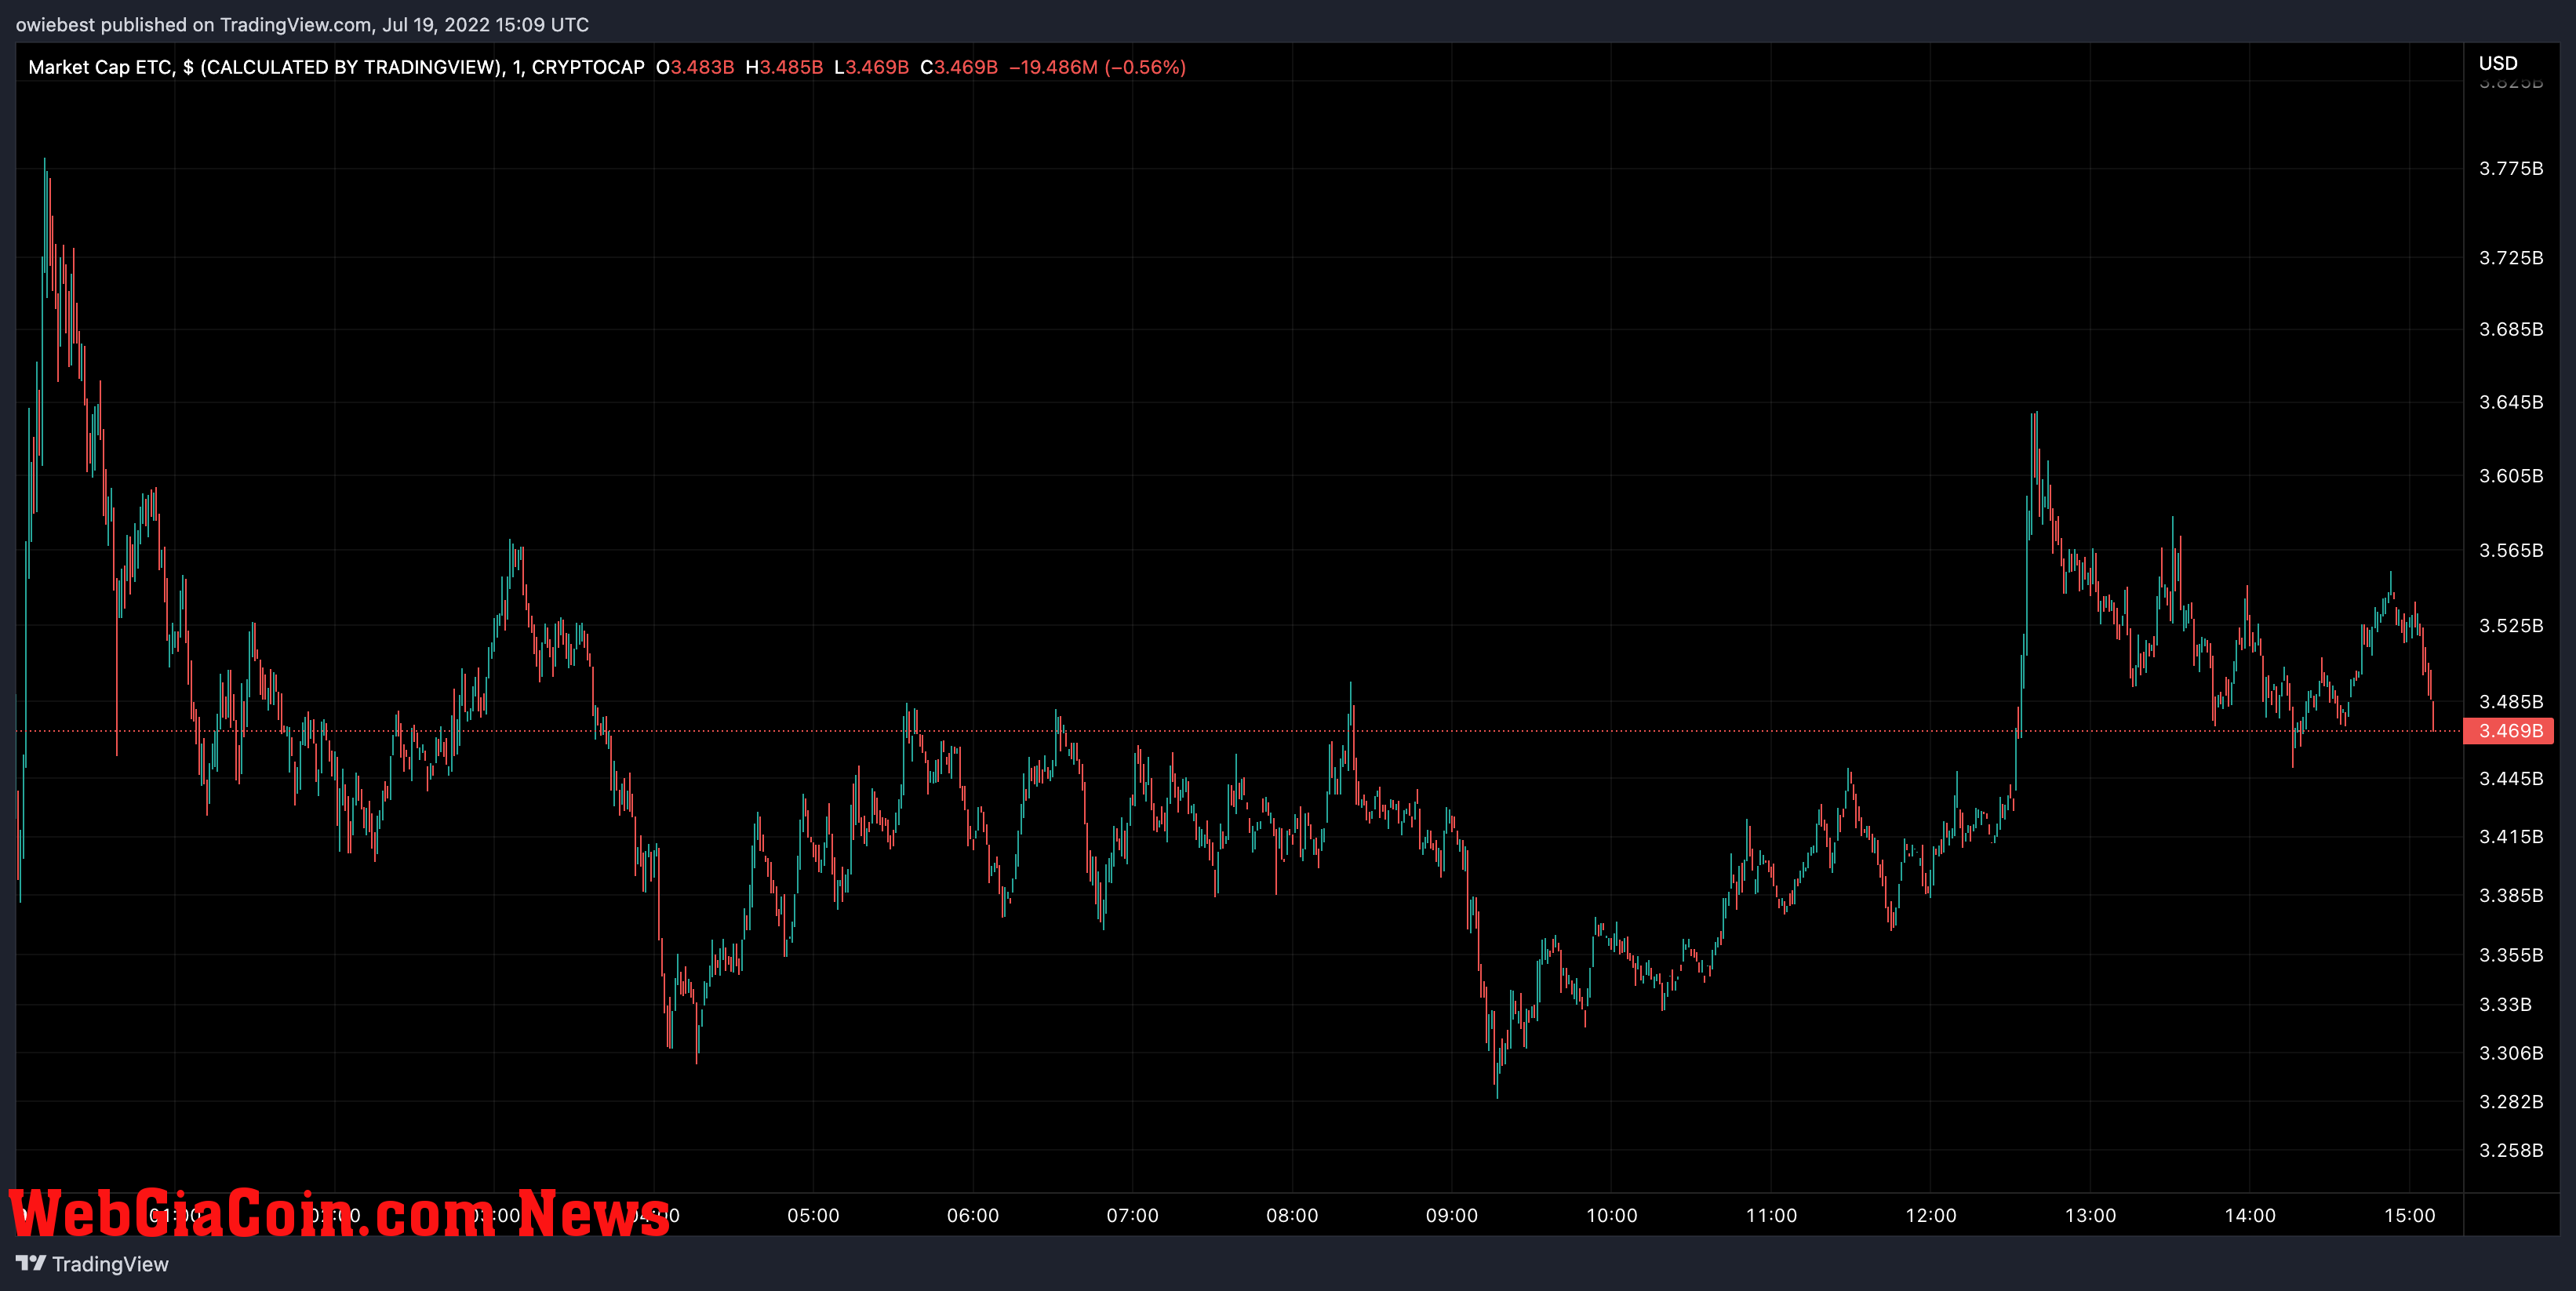The width and height of the screenshot is (2576, 1291).
Task: Click the 3.725B price axis label
Action: (2510, 258)
